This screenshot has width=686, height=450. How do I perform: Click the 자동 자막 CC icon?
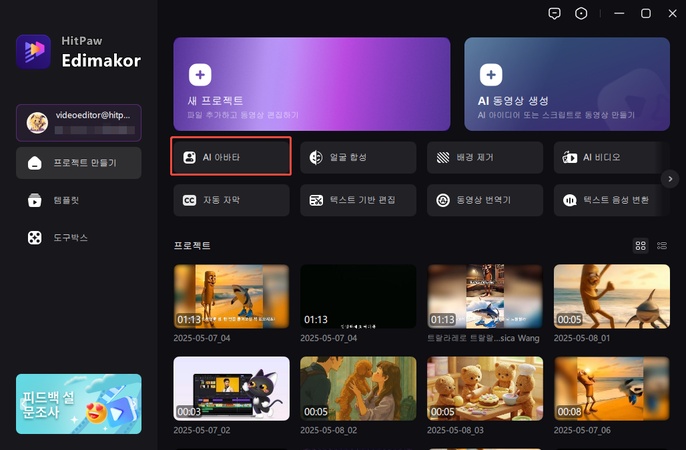click(x=189, y=200)
